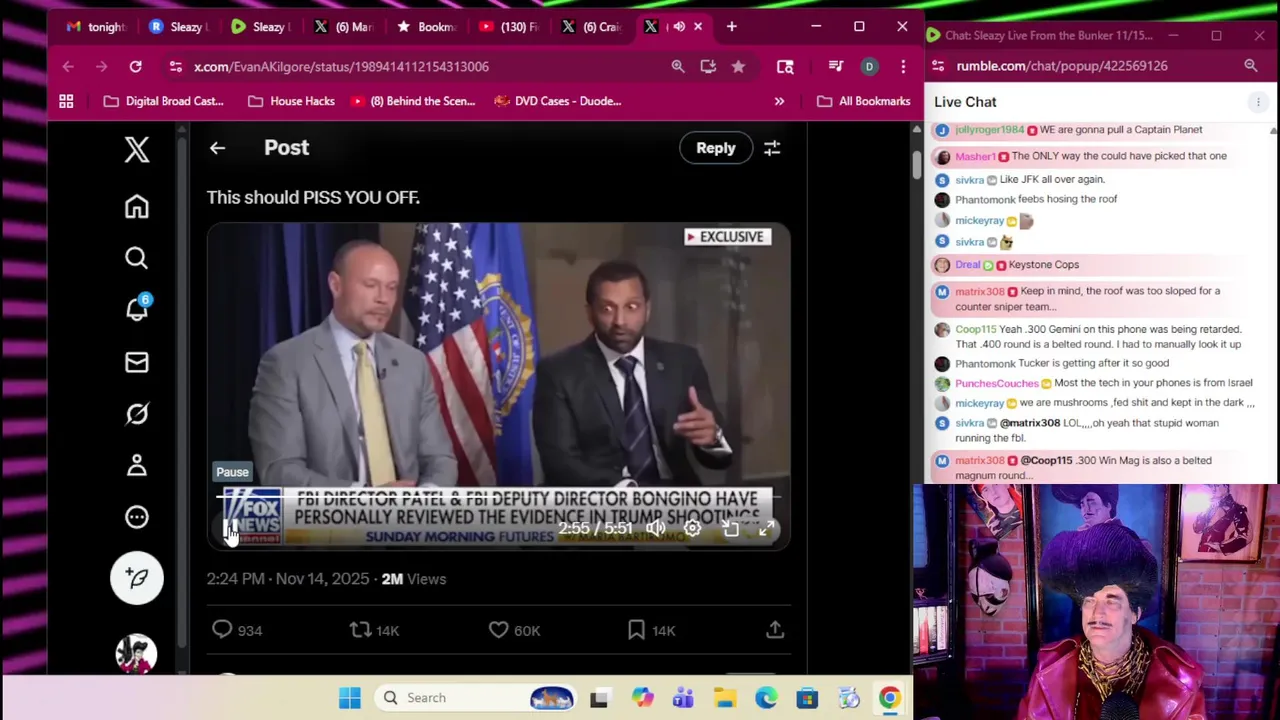Image resolution: width=1280 pixels, height=720 pixels.
Task: Switch to the '(6) Crai' X tab
Action: coord(591,27)
